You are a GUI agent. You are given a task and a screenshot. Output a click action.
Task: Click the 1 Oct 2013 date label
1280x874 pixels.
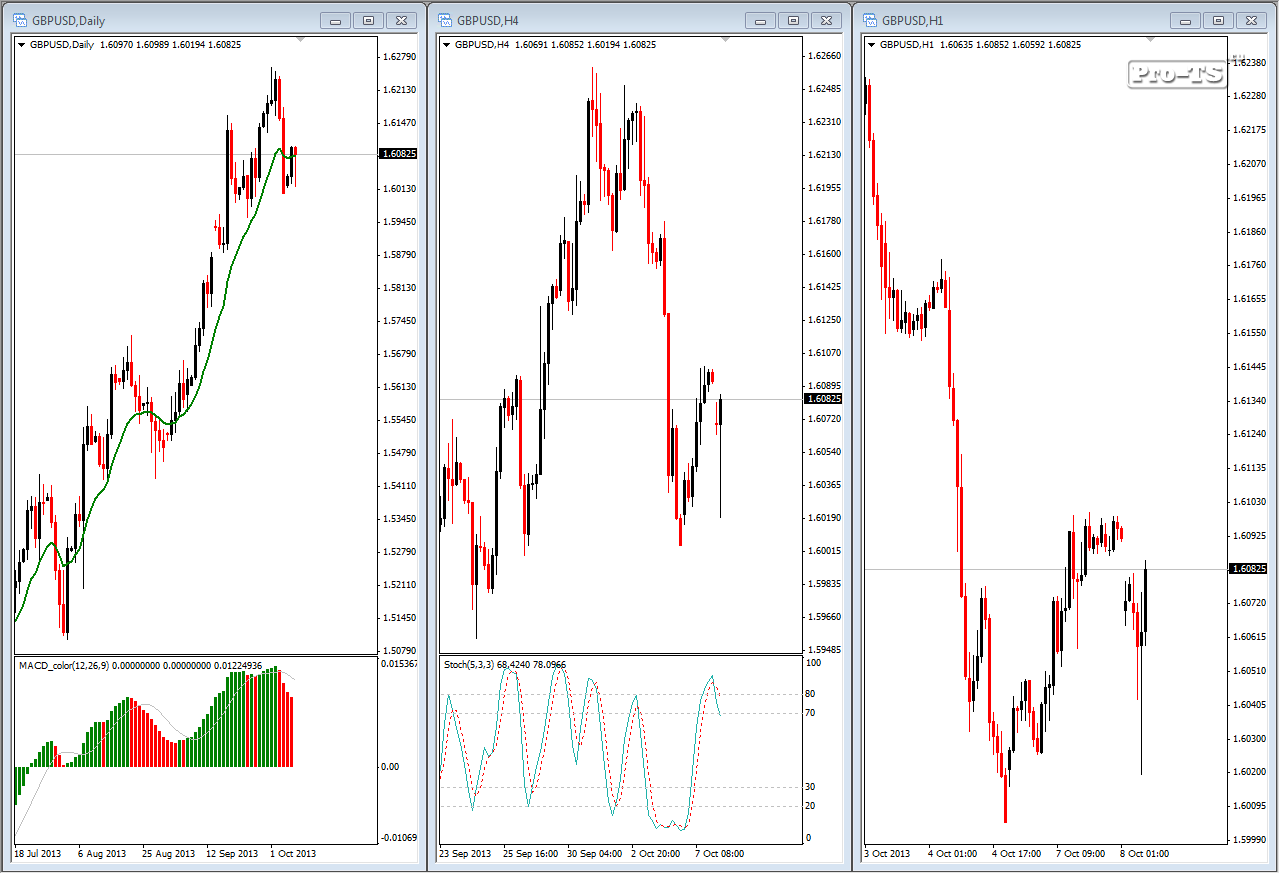294,854
